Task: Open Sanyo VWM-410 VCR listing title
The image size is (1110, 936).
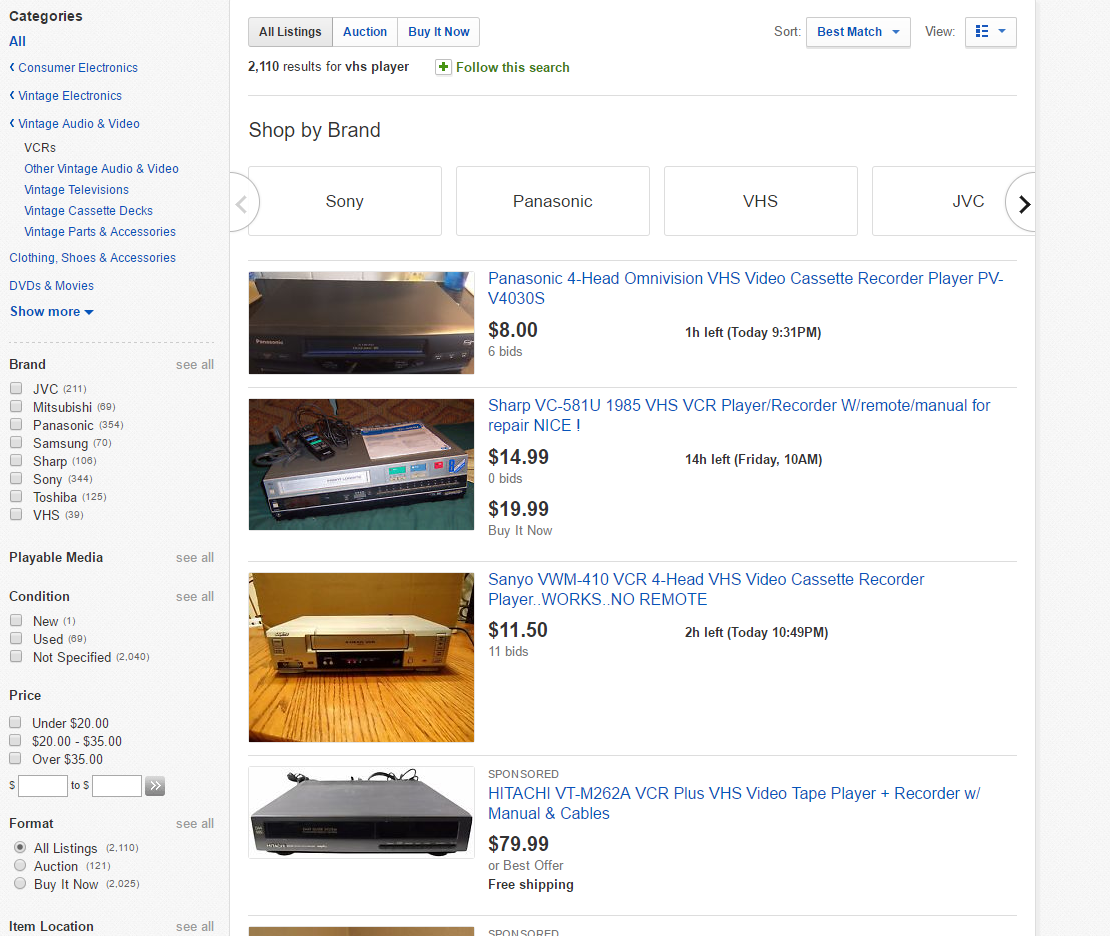Action: [706, 589]
